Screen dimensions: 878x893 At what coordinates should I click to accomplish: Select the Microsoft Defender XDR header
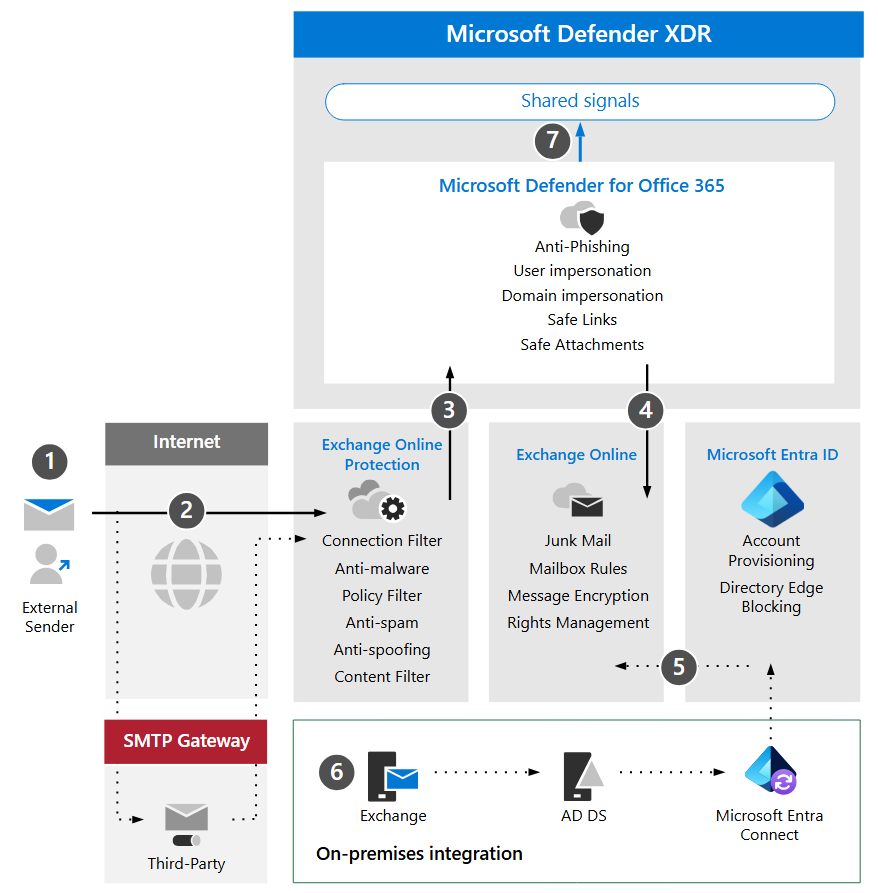tap(578, 34)
